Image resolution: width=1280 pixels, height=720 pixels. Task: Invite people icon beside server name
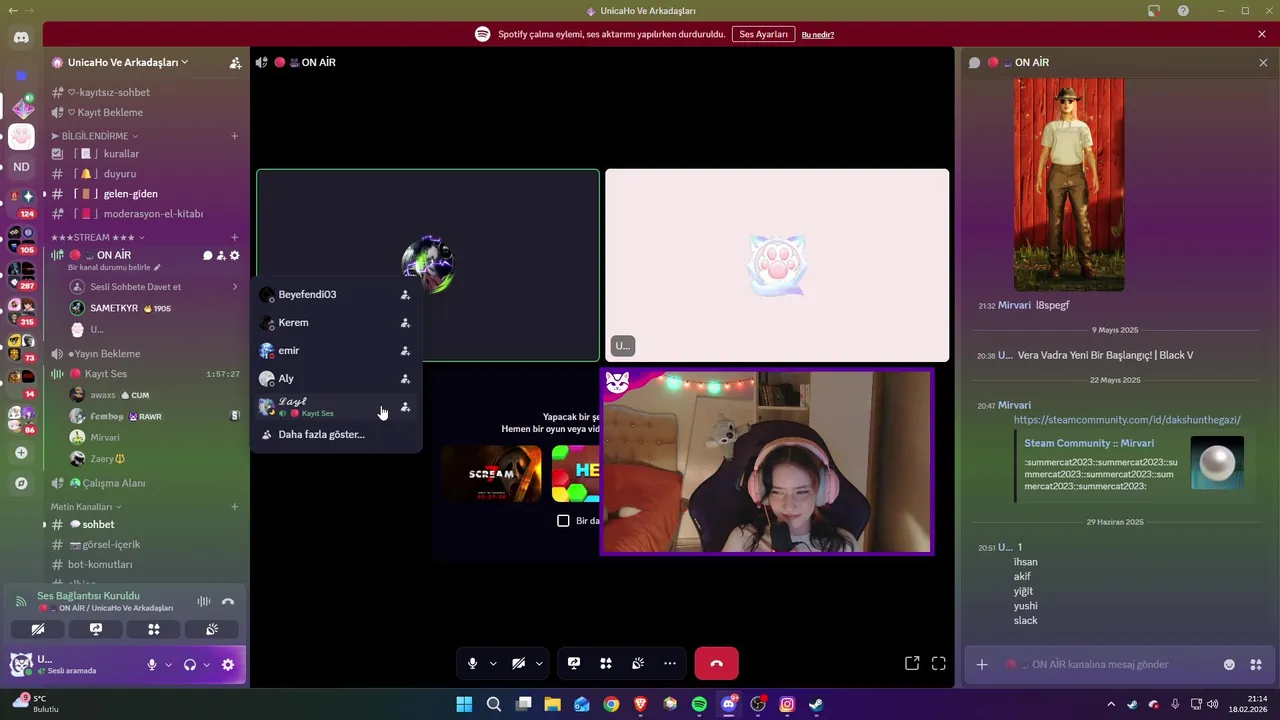pyautogui.click(x=235, y=62)
